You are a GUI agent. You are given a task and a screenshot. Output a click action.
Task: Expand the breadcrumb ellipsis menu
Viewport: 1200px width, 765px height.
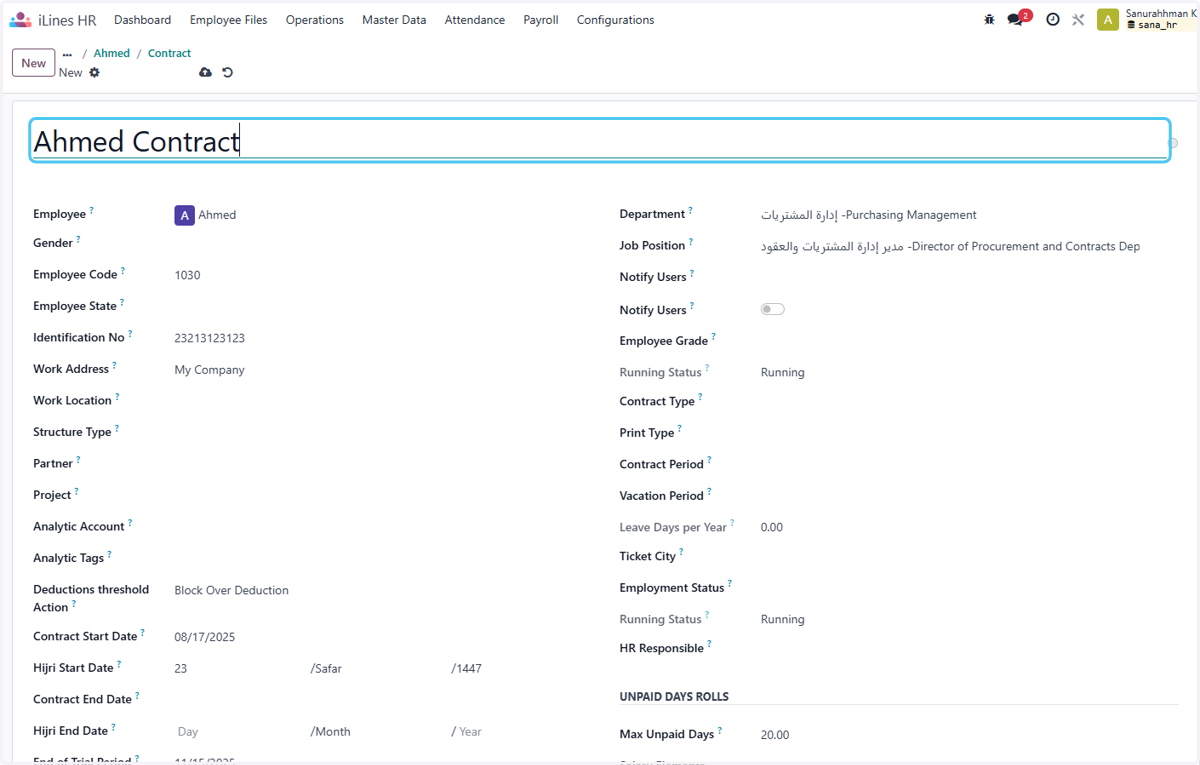pyautogui.click(x=67, y=54)
